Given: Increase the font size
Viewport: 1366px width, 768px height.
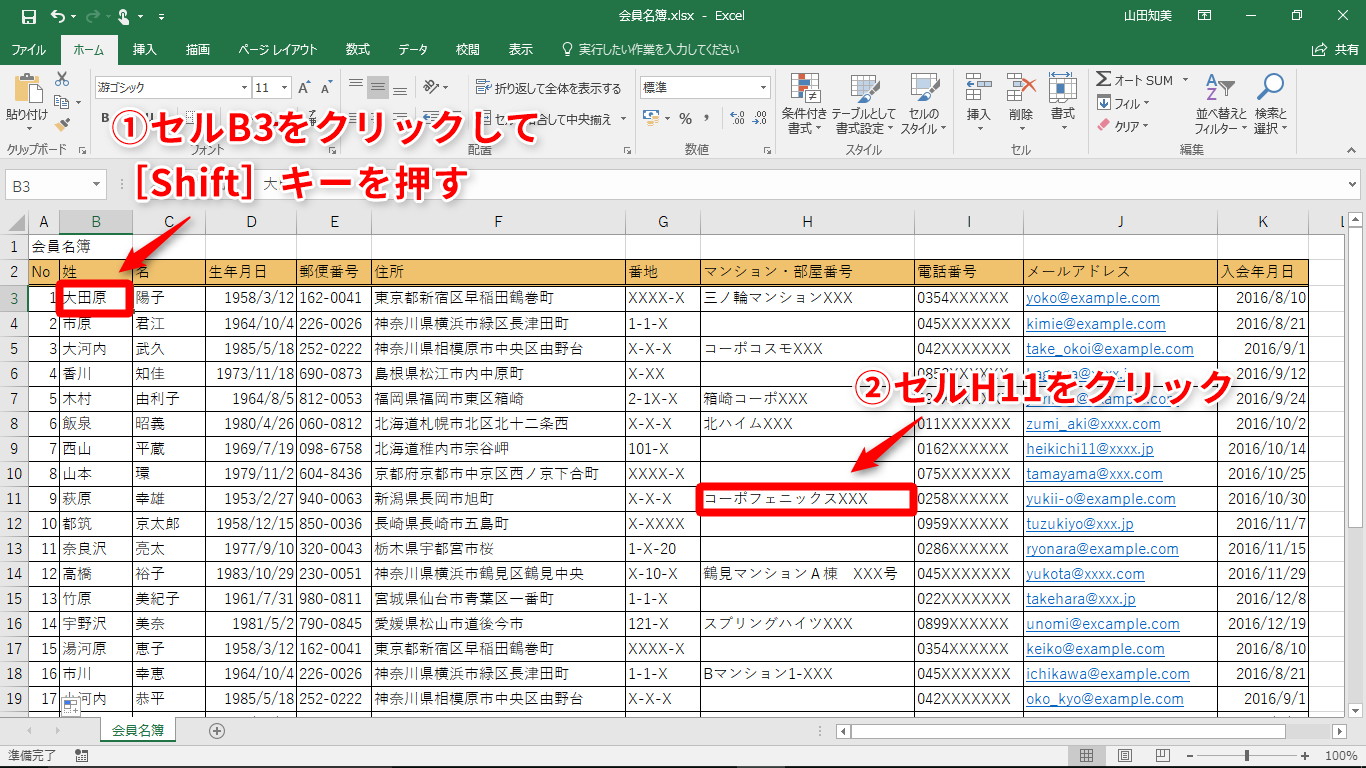Looking at the screenshot, I should (x=304, y=88).
